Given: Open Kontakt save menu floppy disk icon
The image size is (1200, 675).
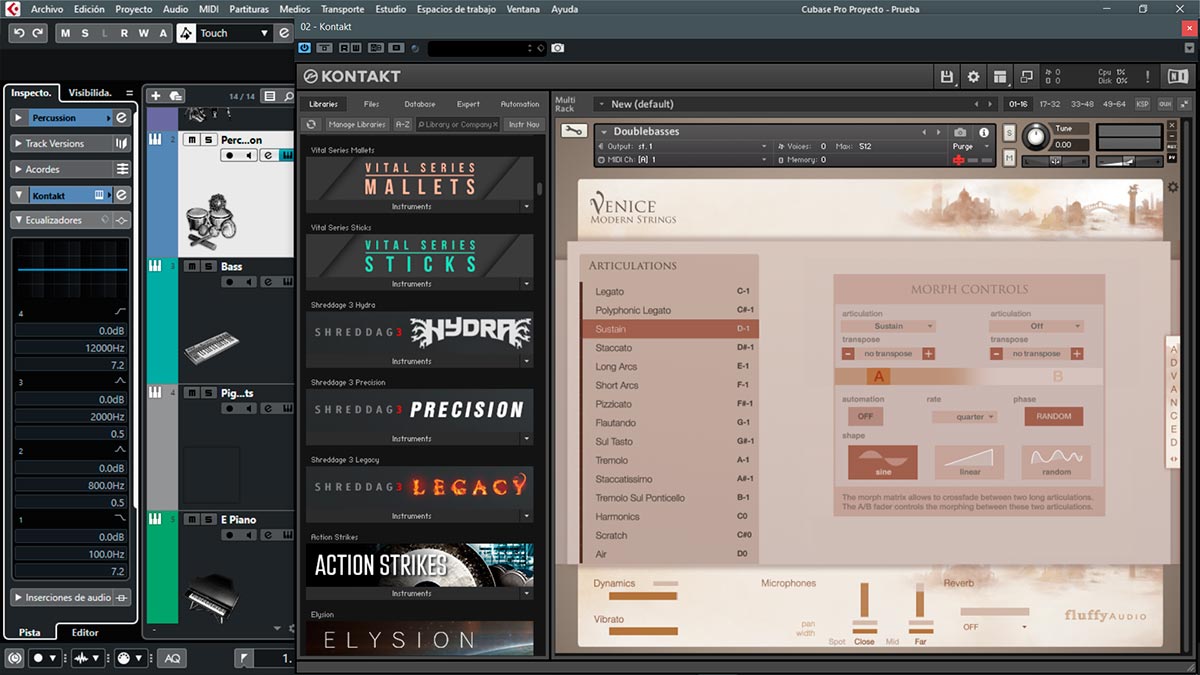Looking at the screenshot, I should coord(947,76).
